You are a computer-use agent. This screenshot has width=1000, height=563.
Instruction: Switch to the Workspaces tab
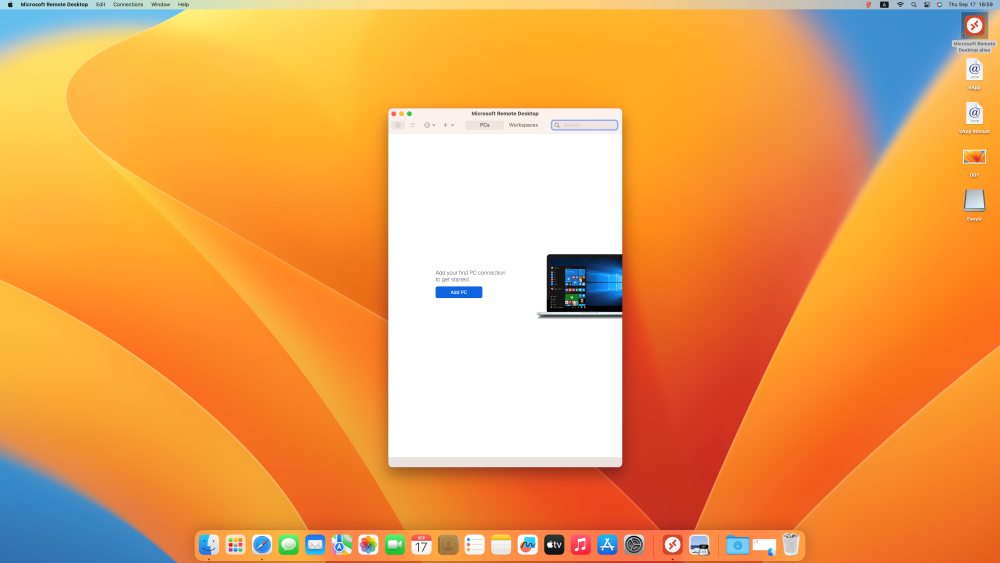click(523, 125)
